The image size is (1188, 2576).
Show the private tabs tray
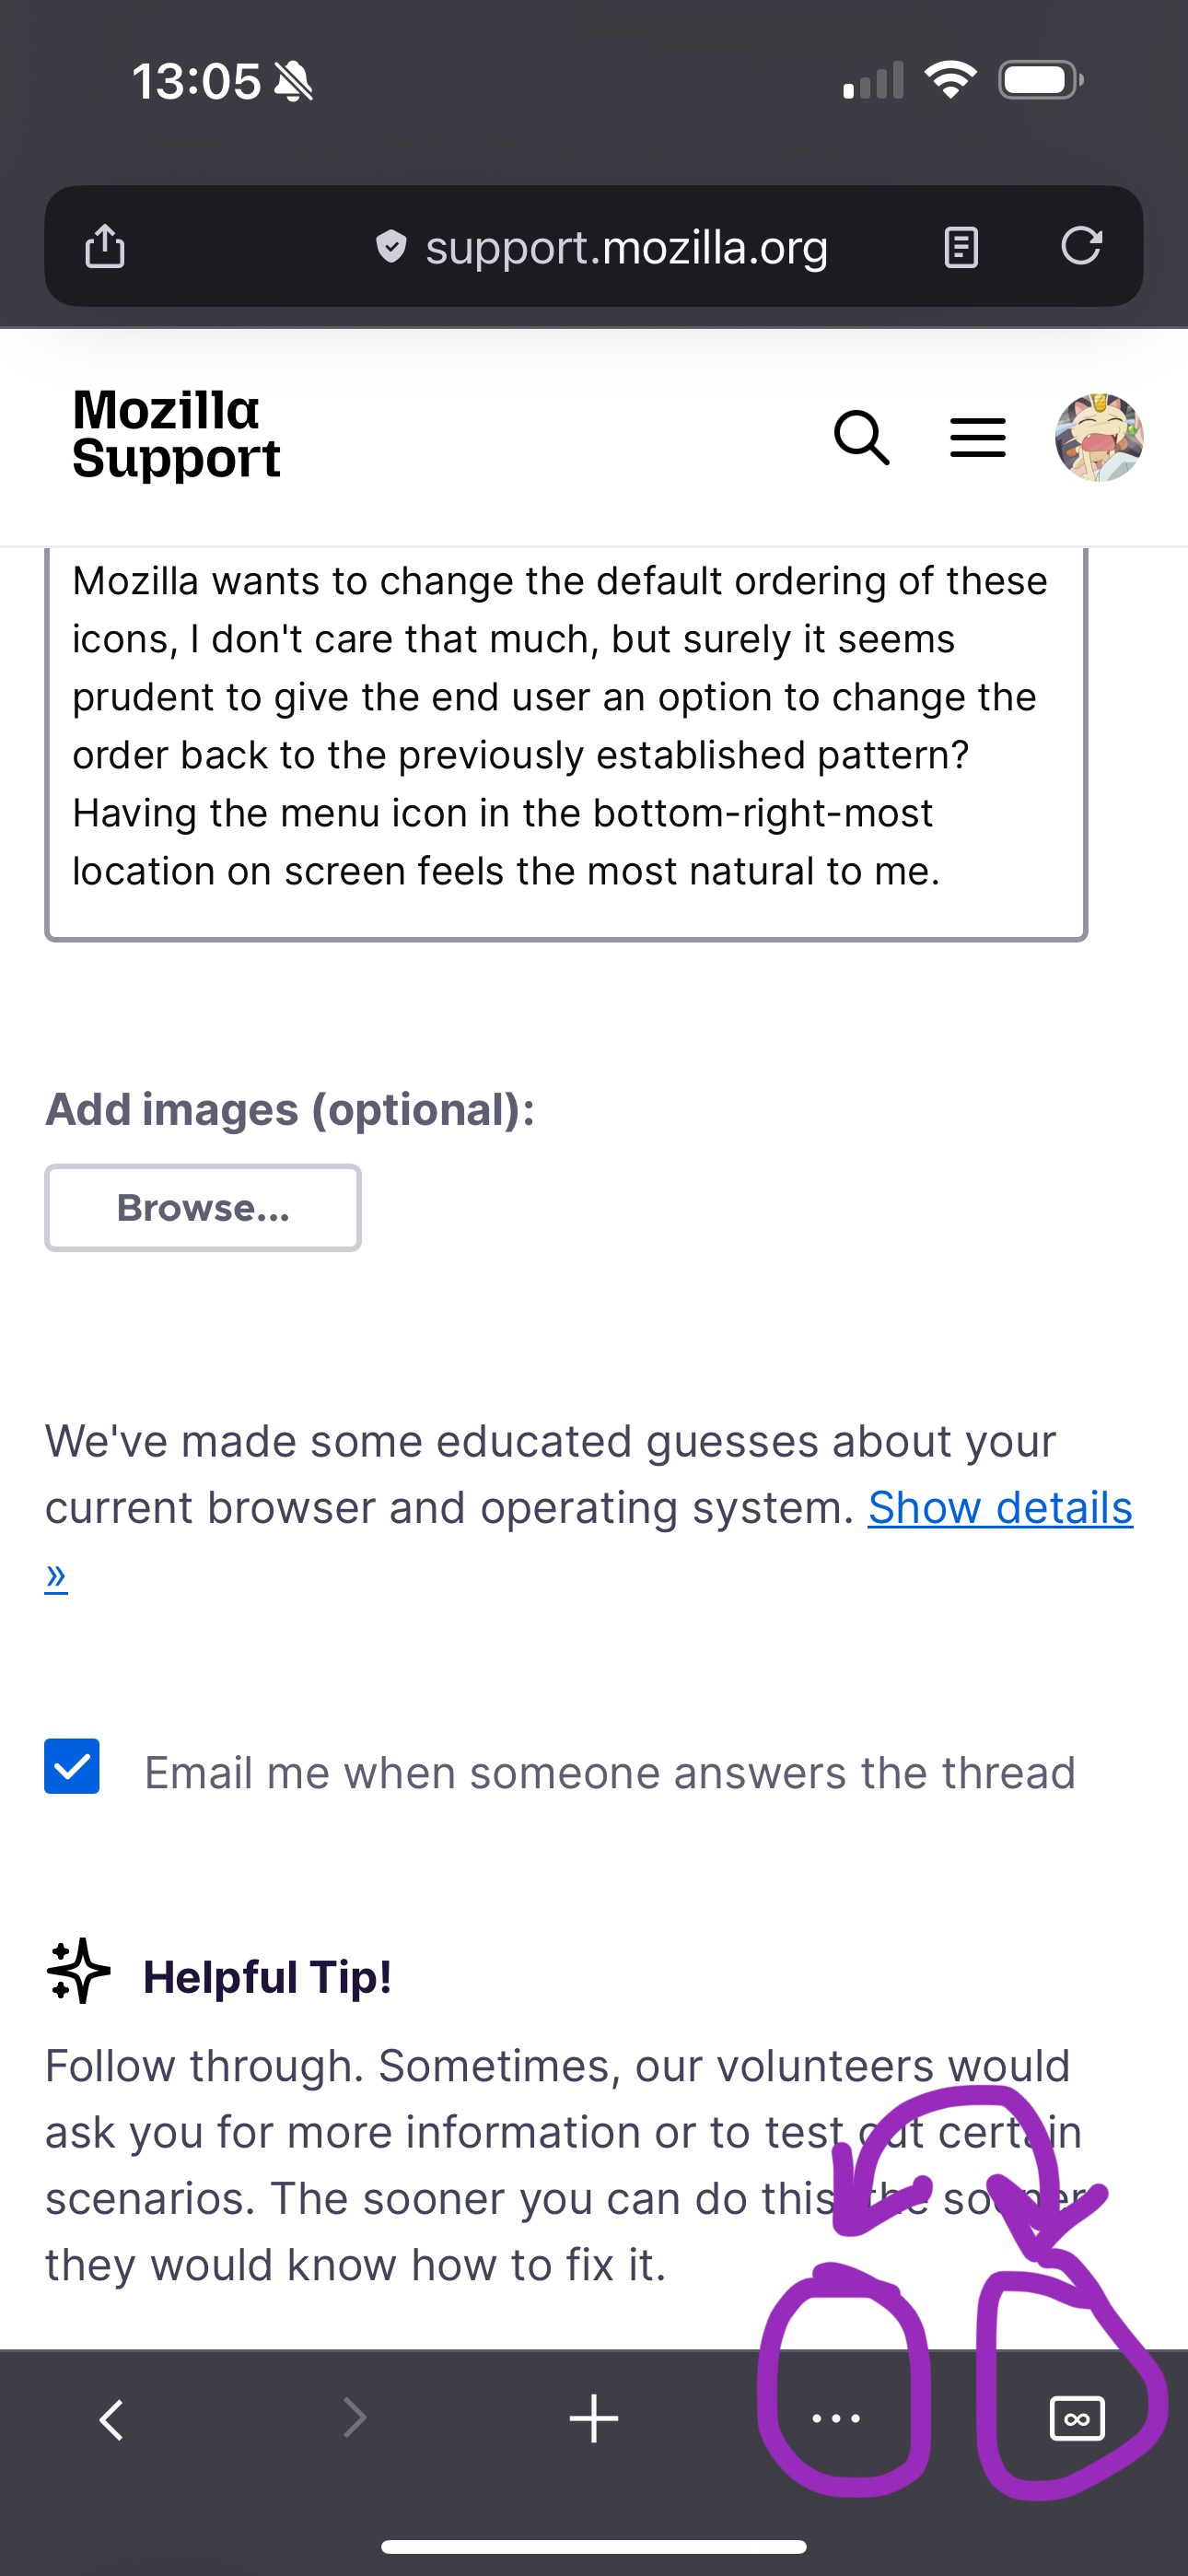click(1077, 2420)
